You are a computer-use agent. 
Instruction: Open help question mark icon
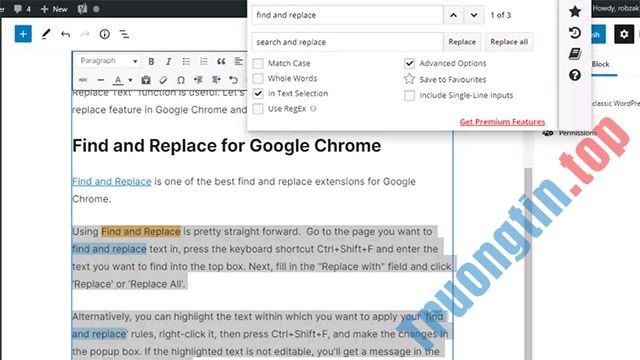click(575, 75)
